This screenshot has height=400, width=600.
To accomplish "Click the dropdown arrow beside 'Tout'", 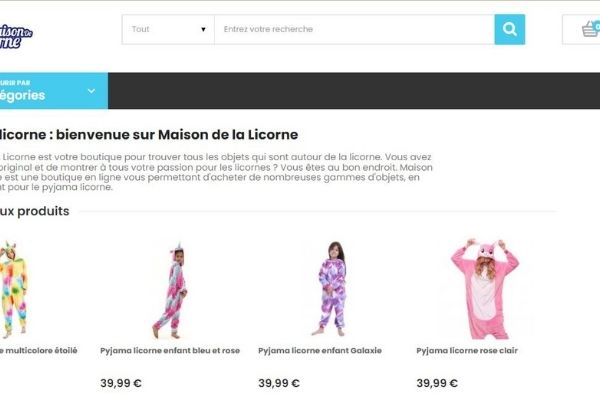I will coord(203,29).
